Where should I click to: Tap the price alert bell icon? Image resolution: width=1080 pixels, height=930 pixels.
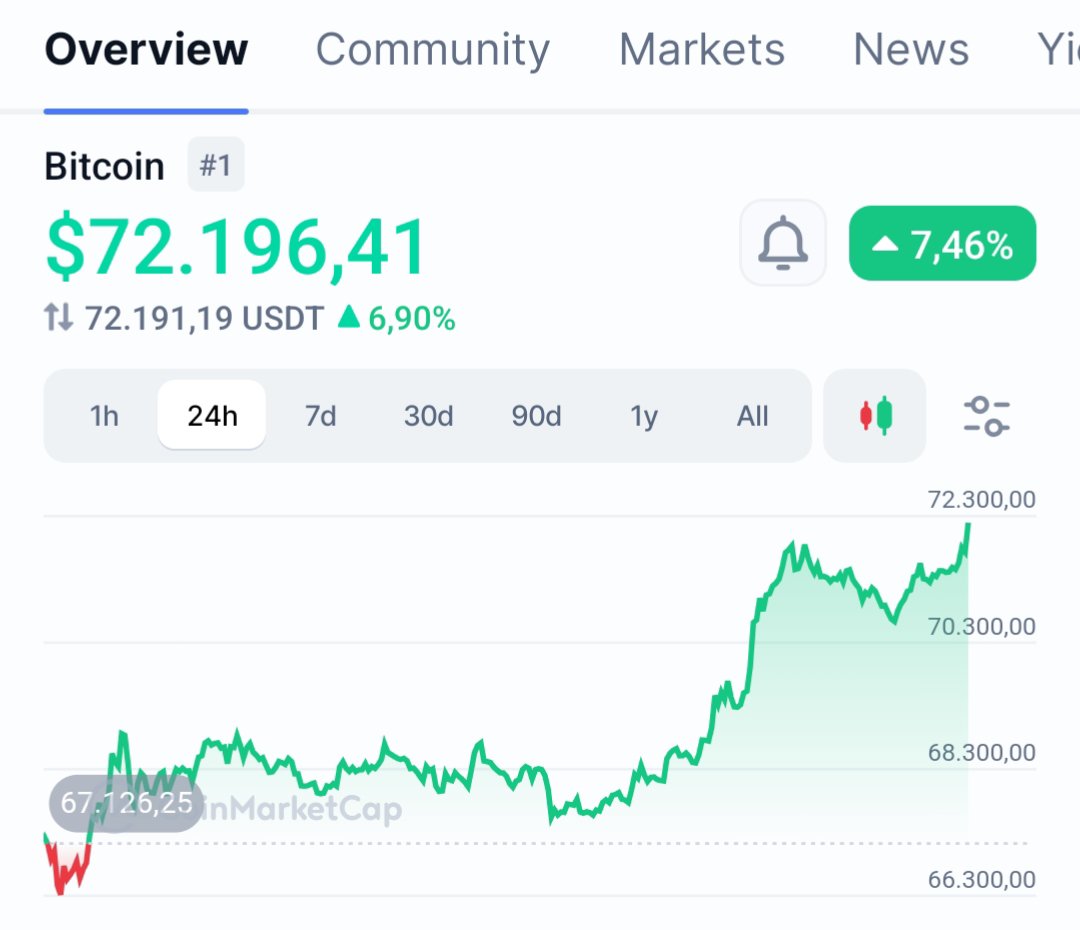[x=783, y=243]
